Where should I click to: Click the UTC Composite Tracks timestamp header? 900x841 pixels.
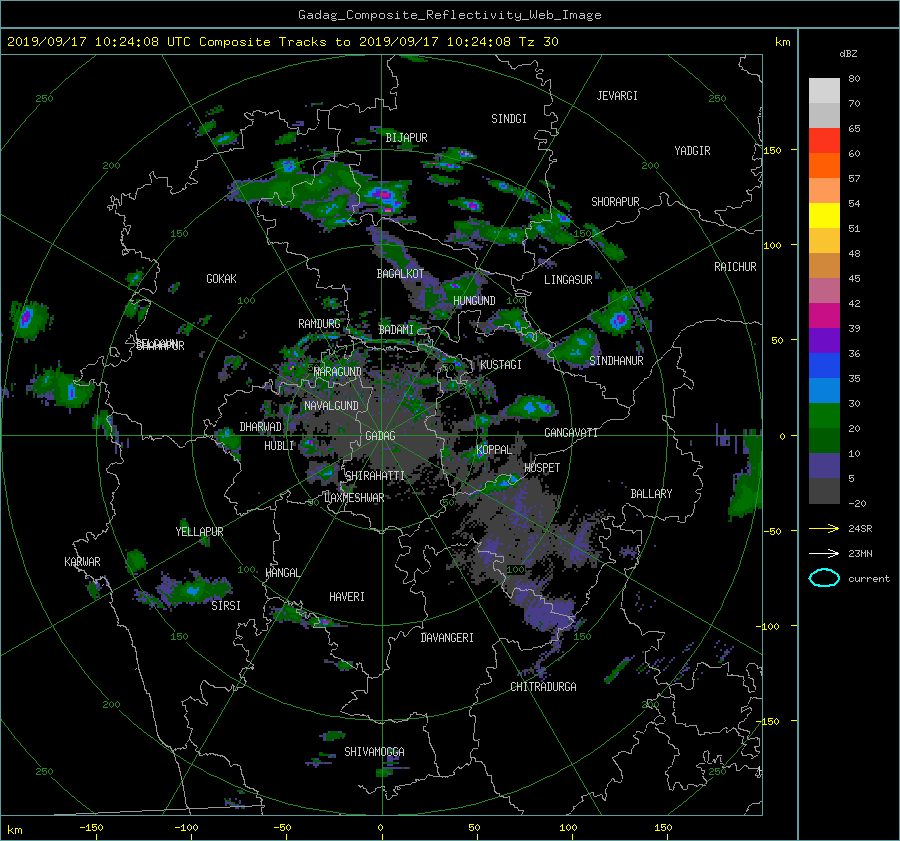[282, 42]
